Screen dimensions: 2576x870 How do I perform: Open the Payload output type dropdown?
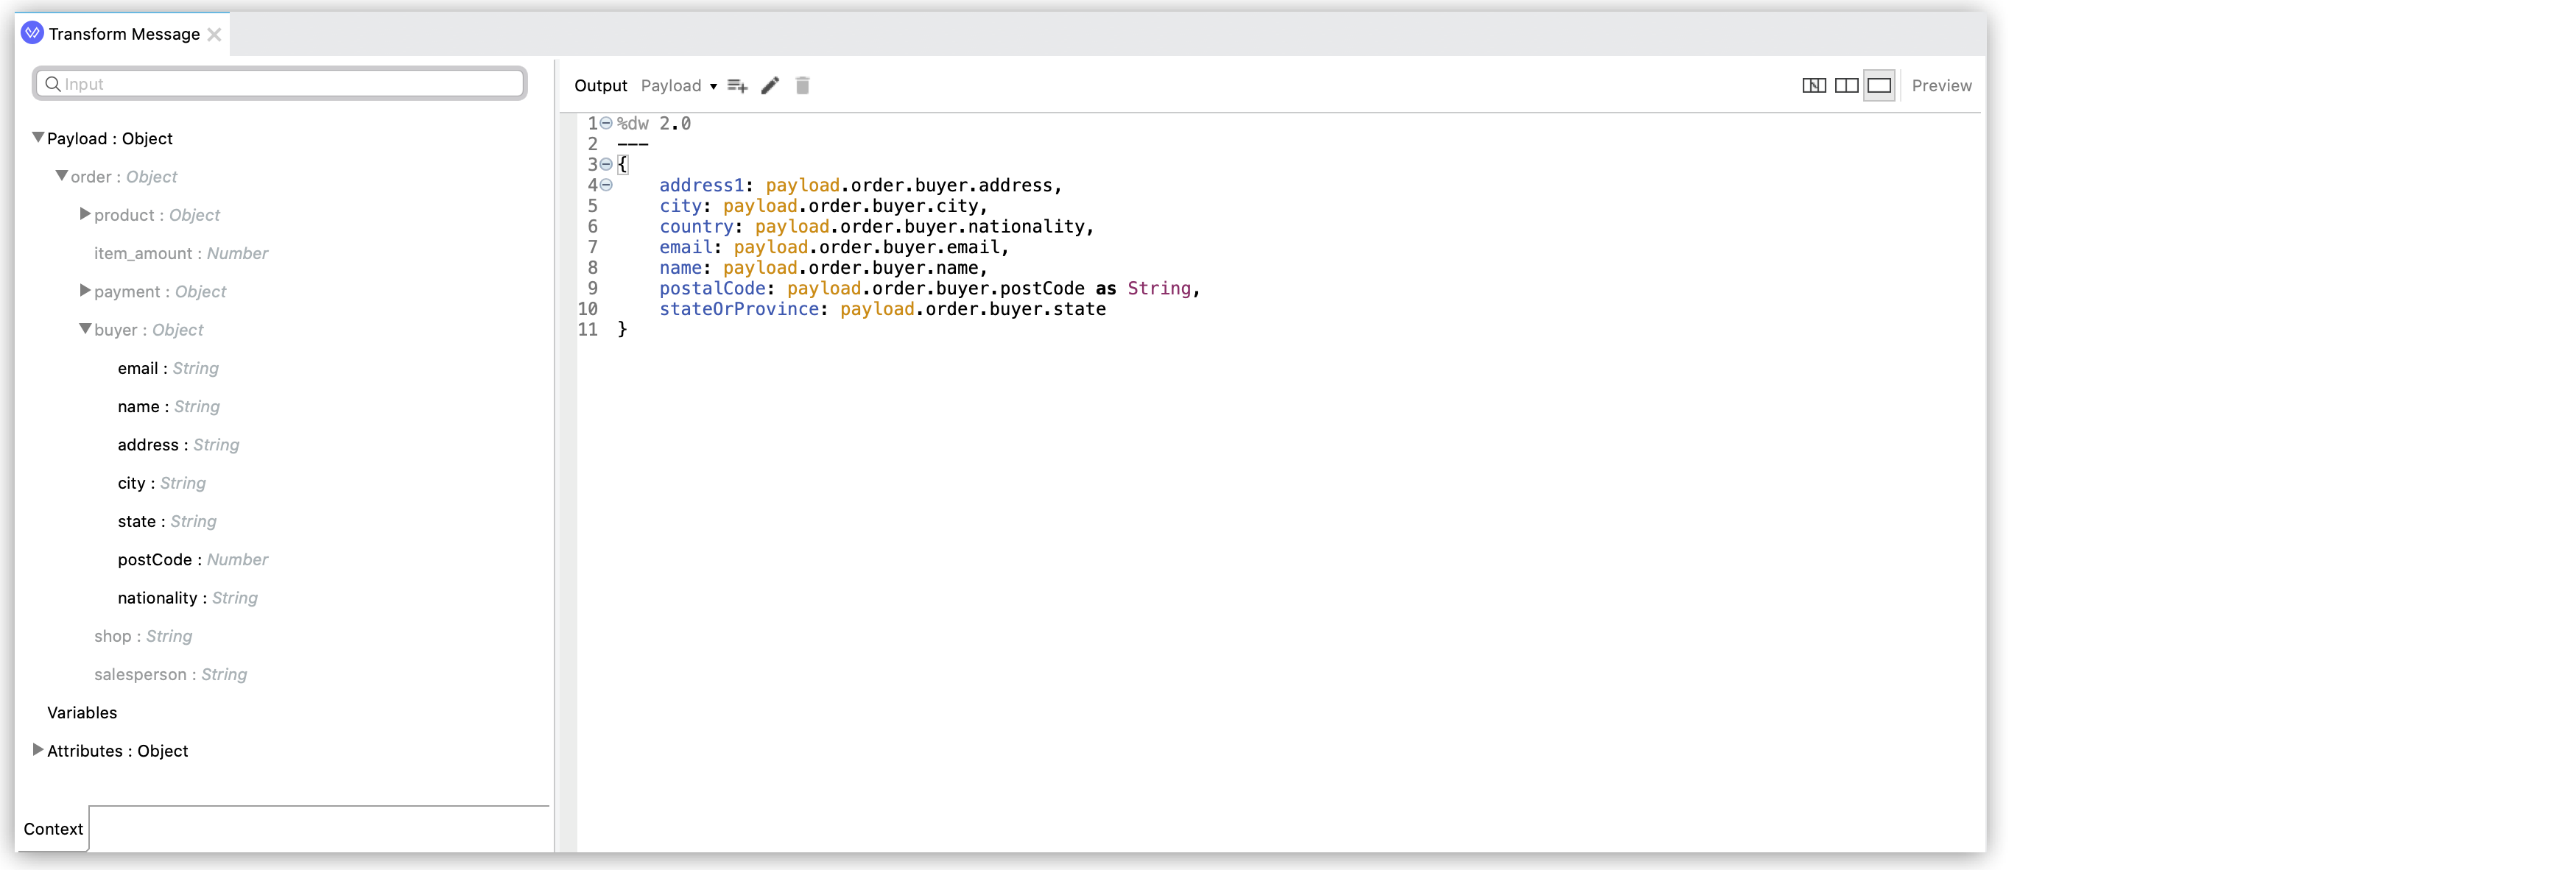click(678, 85)
